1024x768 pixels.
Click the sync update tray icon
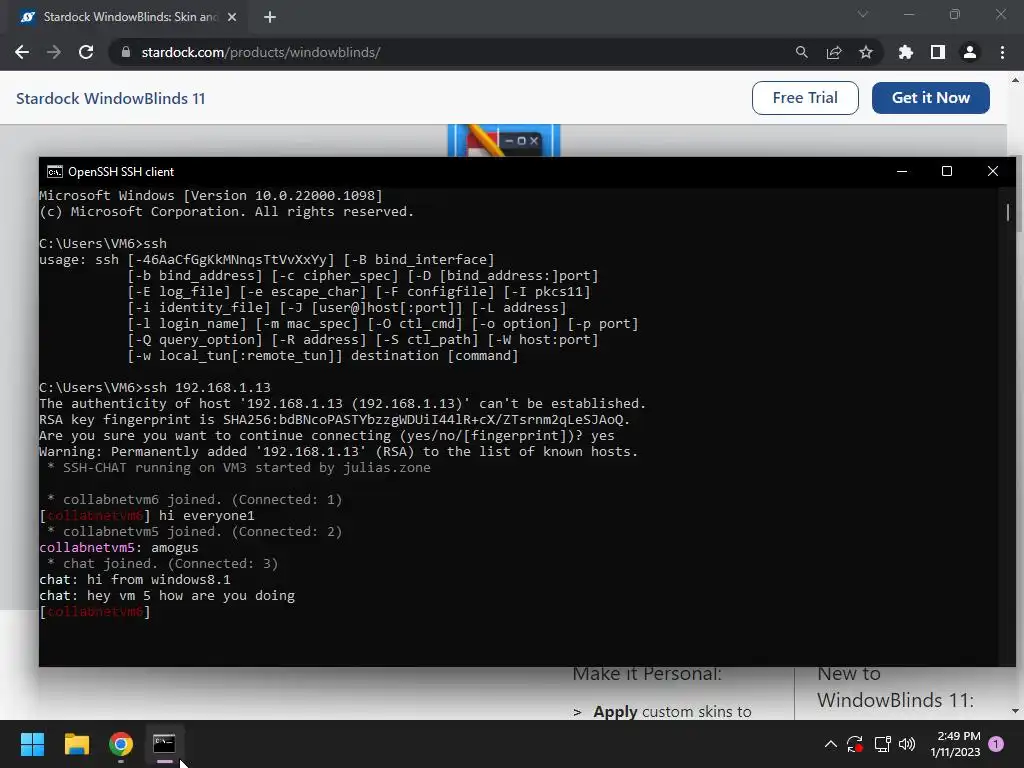pyautogui.click(x=855, y=744)
